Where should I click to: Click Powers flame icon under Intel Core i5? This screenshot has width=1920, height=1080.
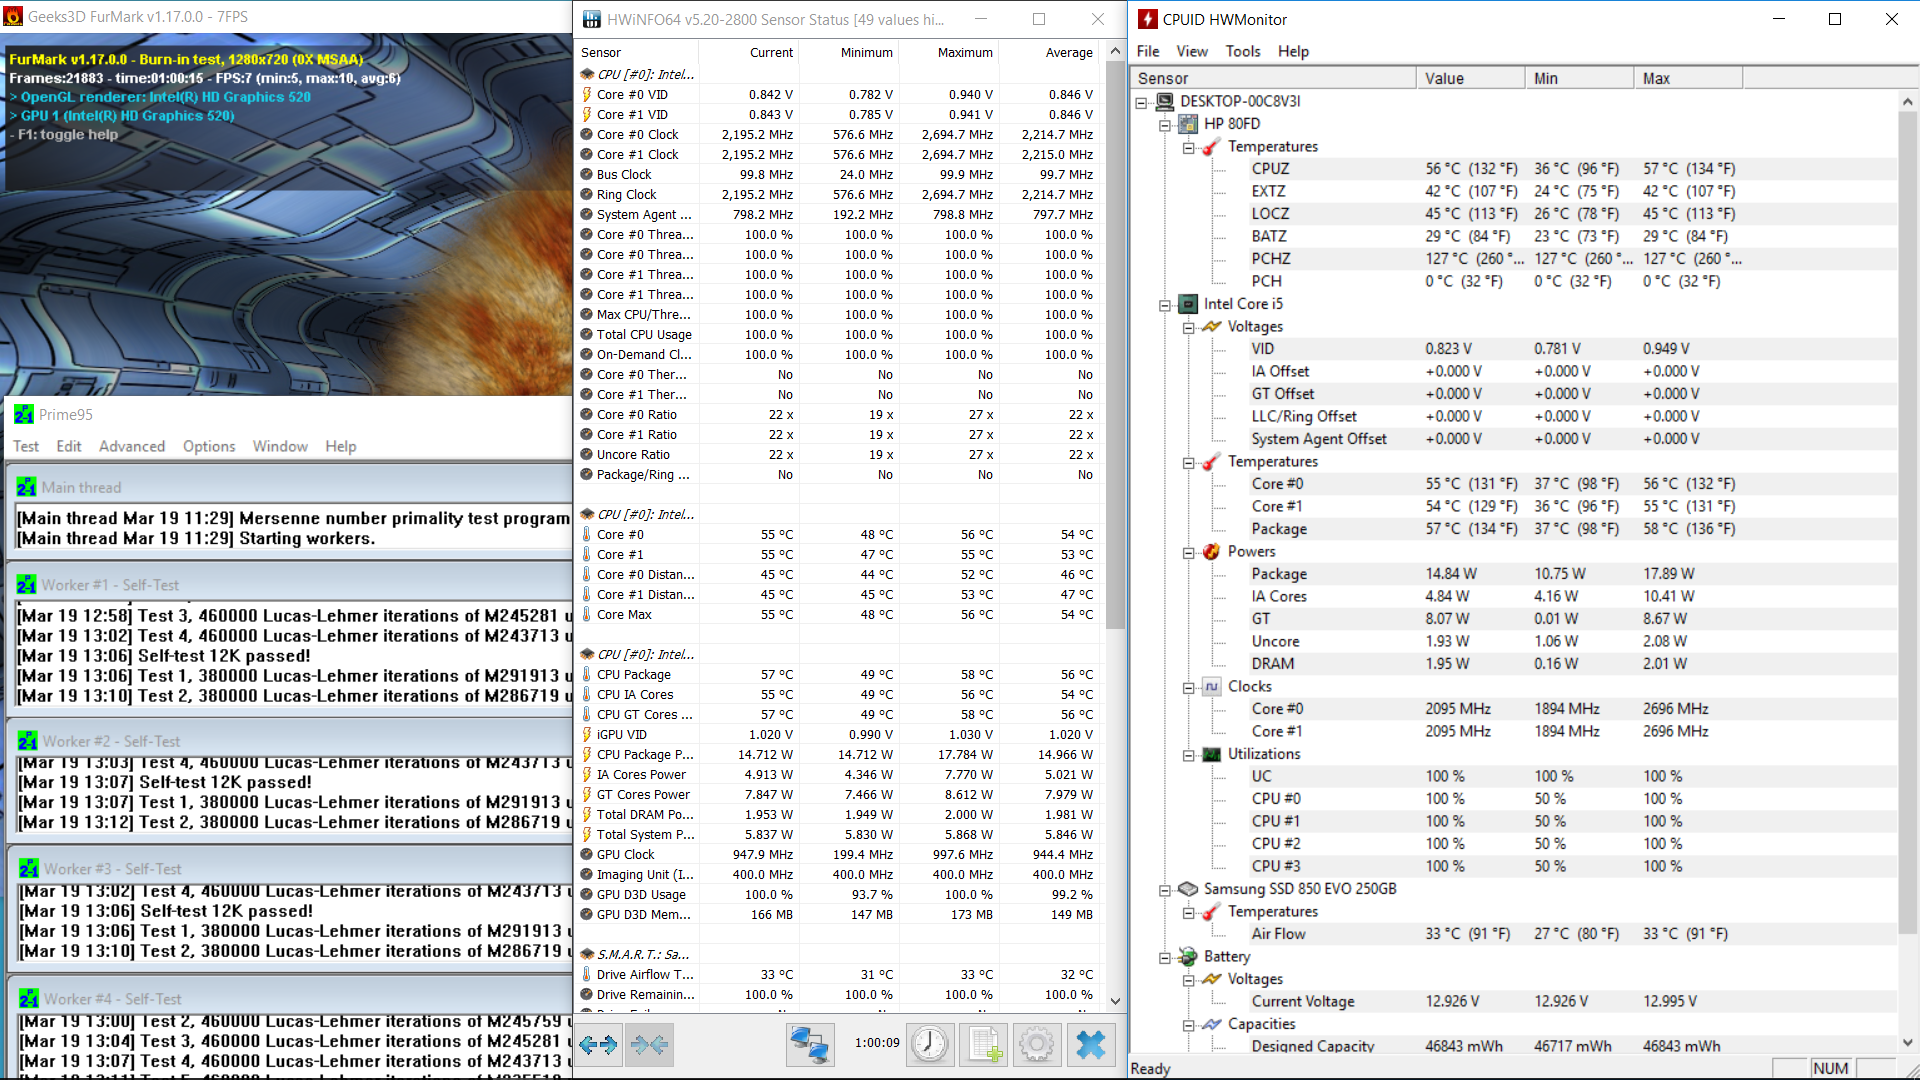click(1212, 551)
